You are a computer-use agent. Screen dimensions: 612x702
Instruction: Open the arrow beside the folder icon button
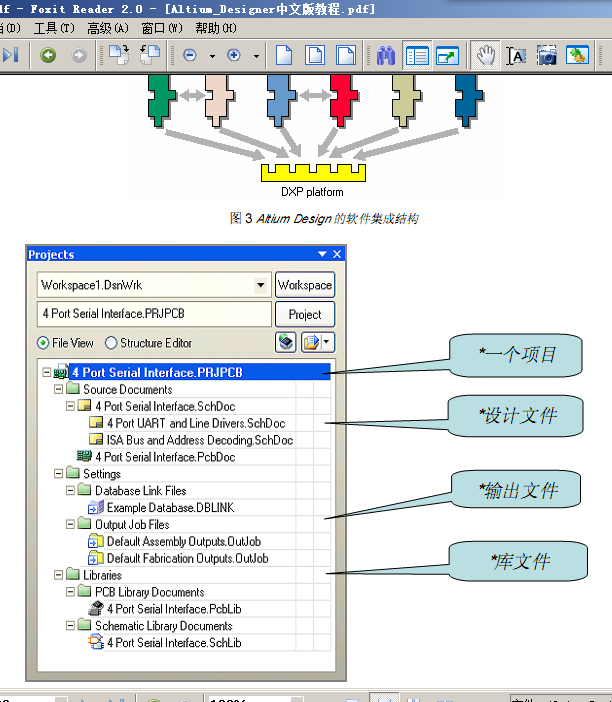tap(327, 342)
